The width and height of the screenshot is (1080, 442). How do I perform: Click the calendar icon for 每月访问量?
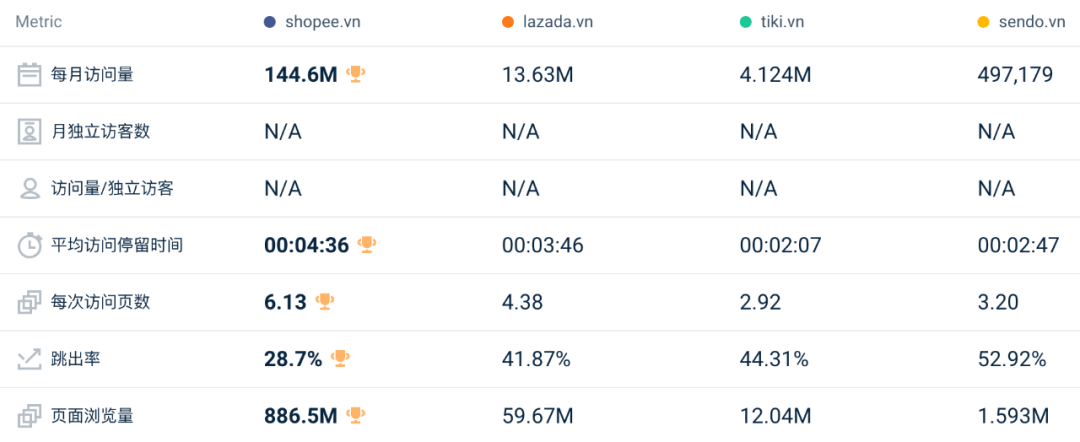29,75
